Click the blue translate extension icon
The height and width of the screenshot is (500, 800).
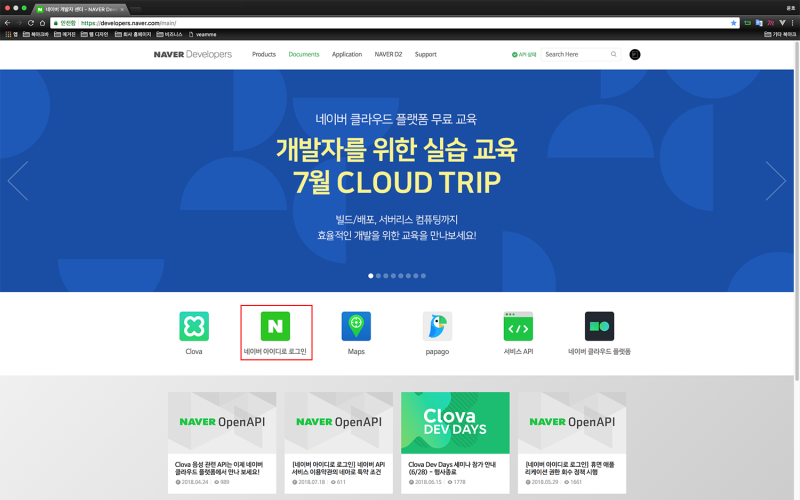[x=759, y=23]
